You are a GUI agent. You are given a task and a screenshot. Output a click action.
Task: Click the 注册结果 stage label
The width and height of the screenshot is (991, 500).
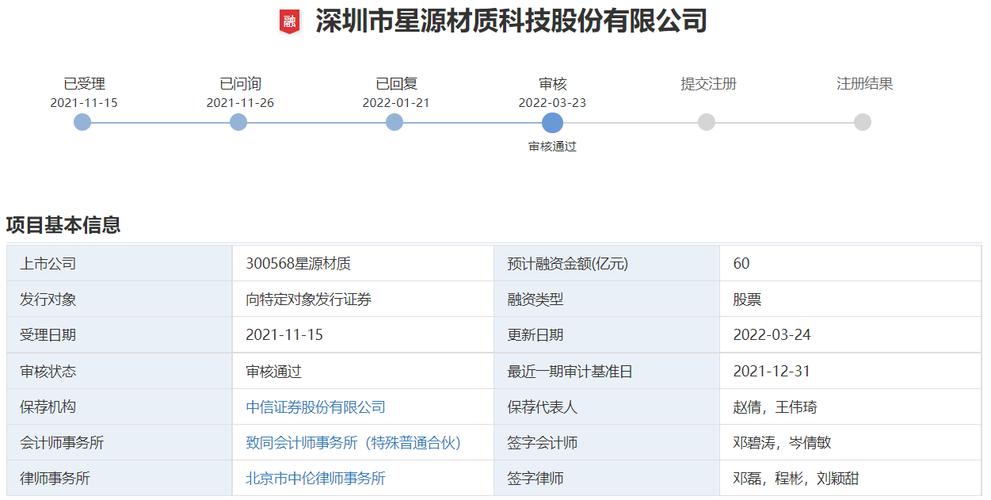point(865,83)
